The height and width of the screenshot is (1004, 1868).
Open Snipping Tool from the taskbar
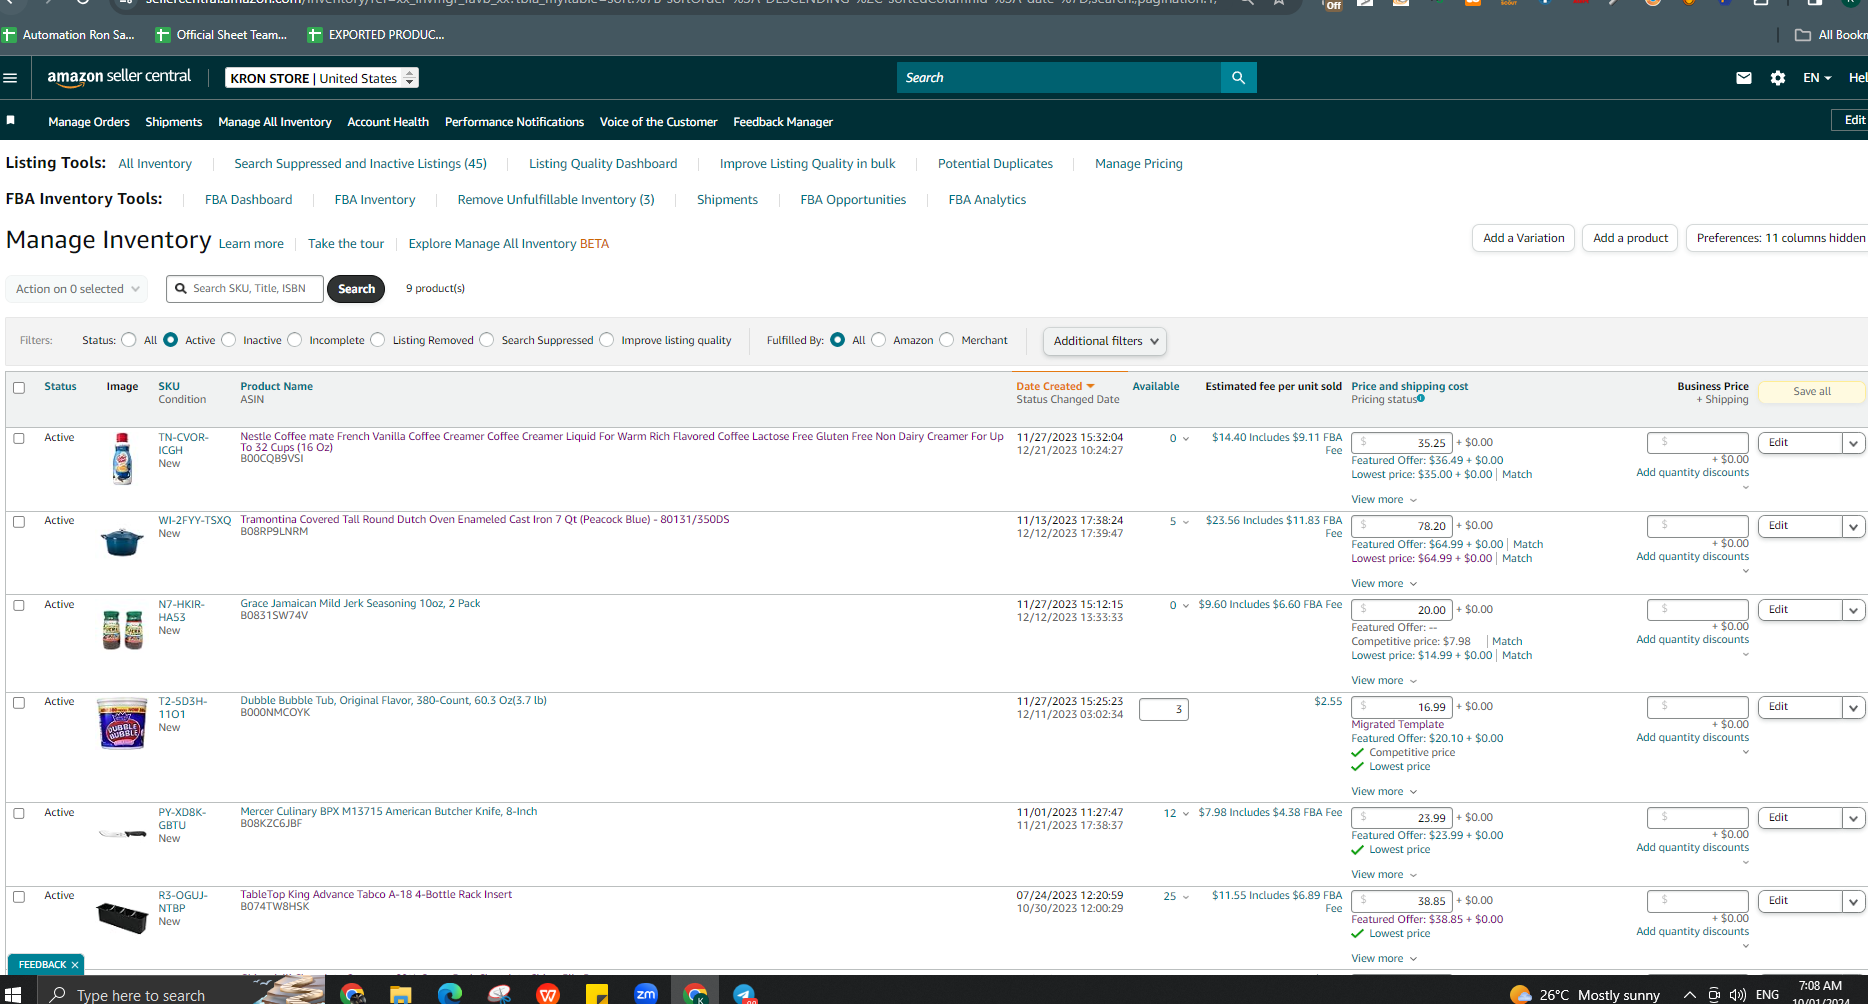[x=499, y=994]
